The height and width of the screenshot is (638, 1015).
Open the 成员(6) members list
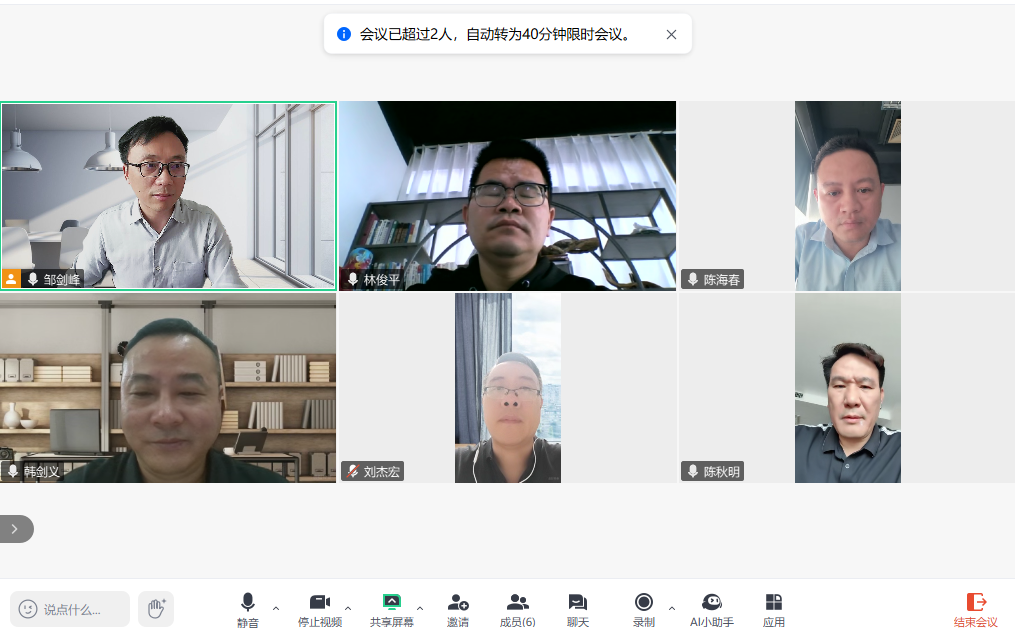click(517, 609)
